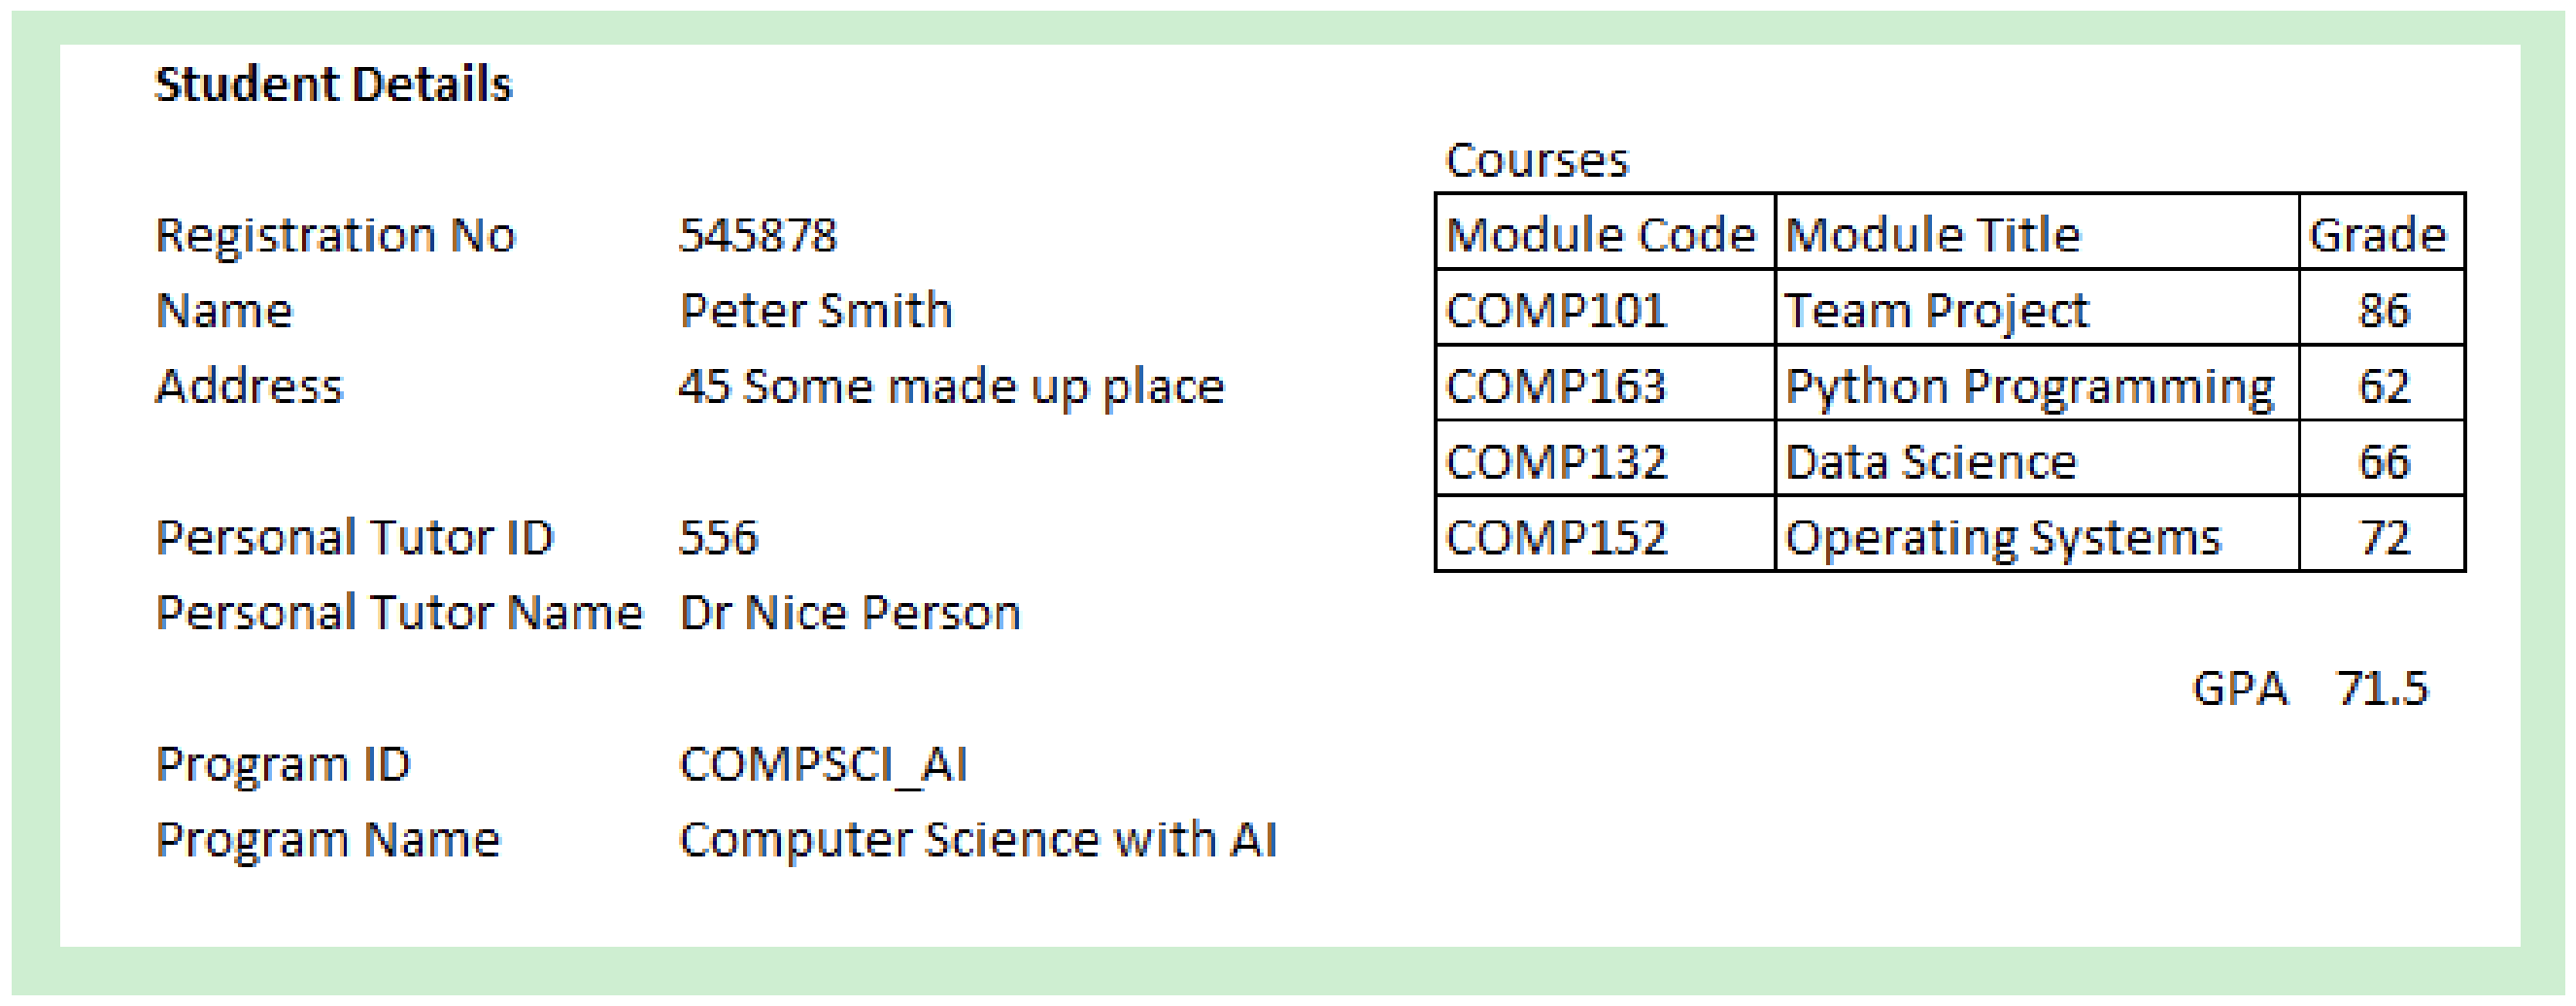
Task: Click the Operating Systems grade of 72
Action: [x=2383, y=538]
